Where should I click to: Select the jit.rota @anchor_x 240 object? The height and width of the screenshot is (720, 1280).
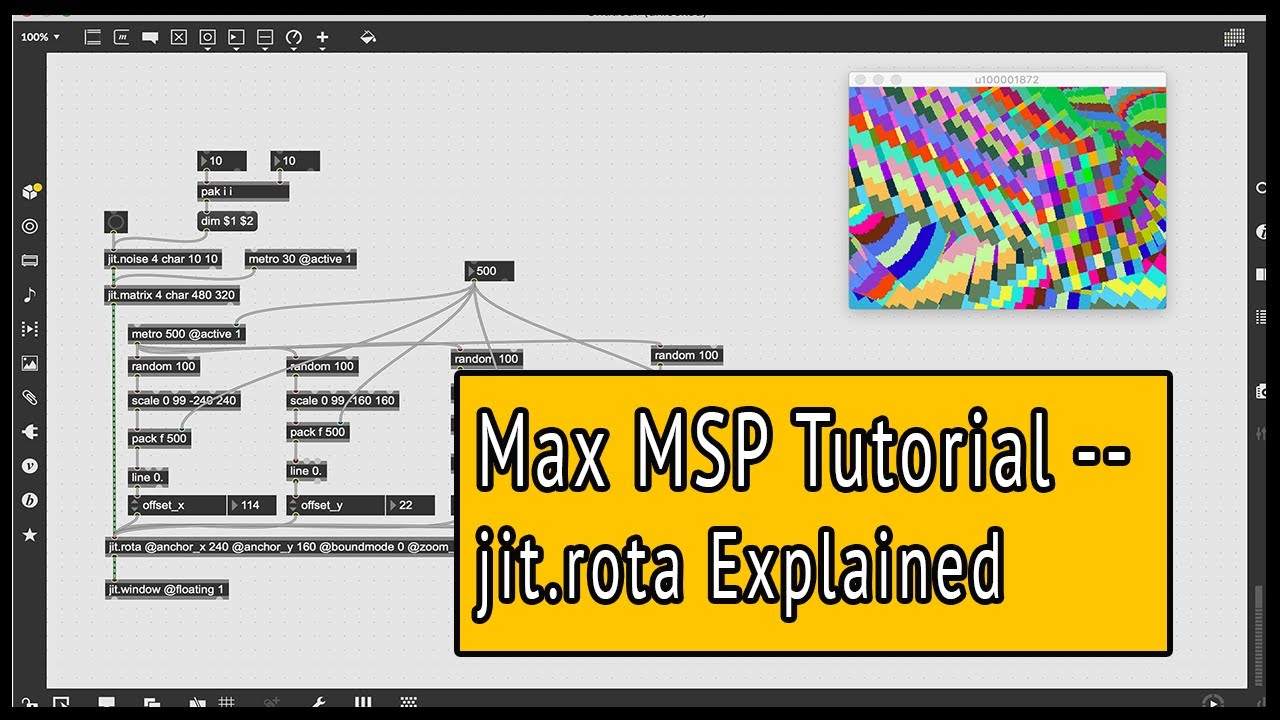pos(280,547)
